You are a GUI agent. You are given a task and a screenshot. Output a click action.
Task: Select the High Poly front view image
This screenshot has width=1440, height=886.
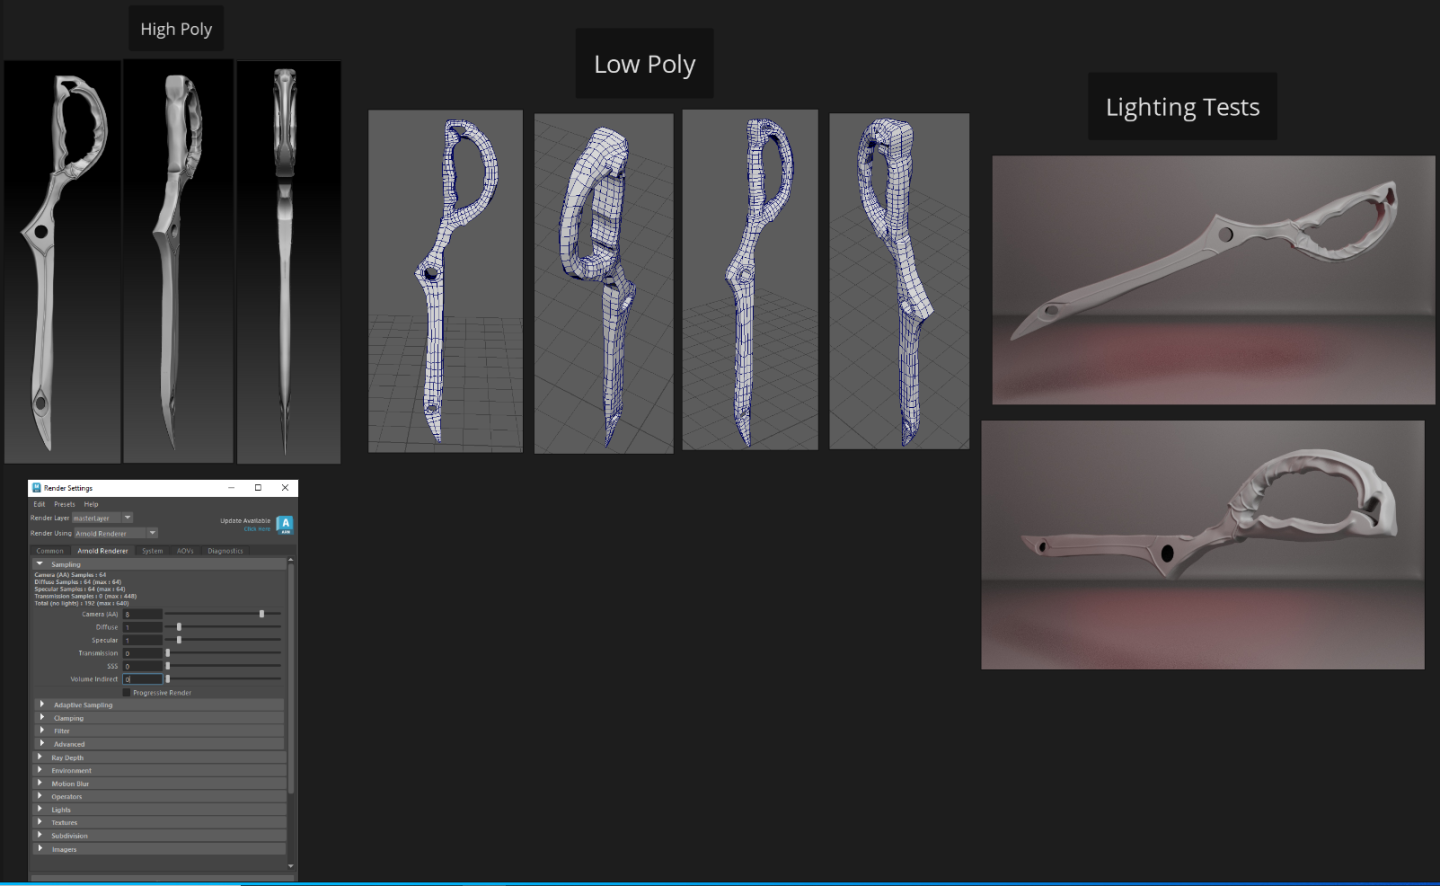point(62,261)
